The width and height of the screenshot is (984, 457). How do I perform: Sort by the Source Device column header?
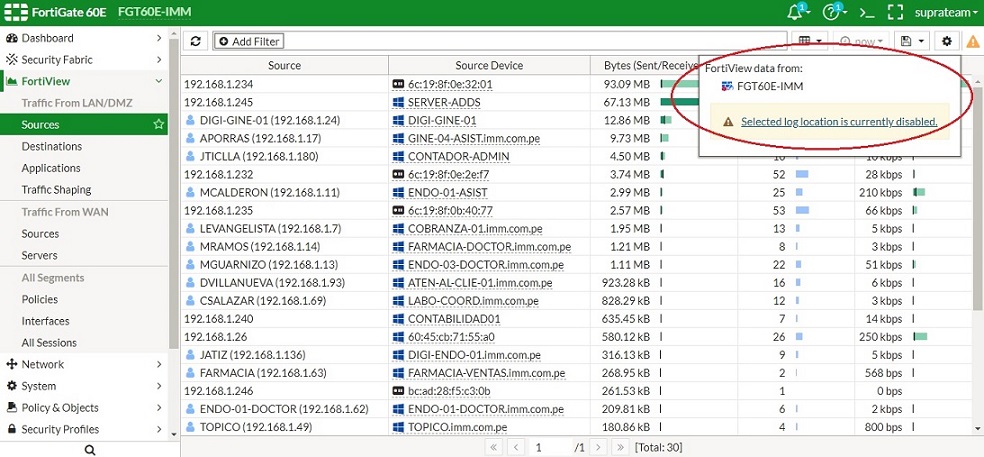489,65
